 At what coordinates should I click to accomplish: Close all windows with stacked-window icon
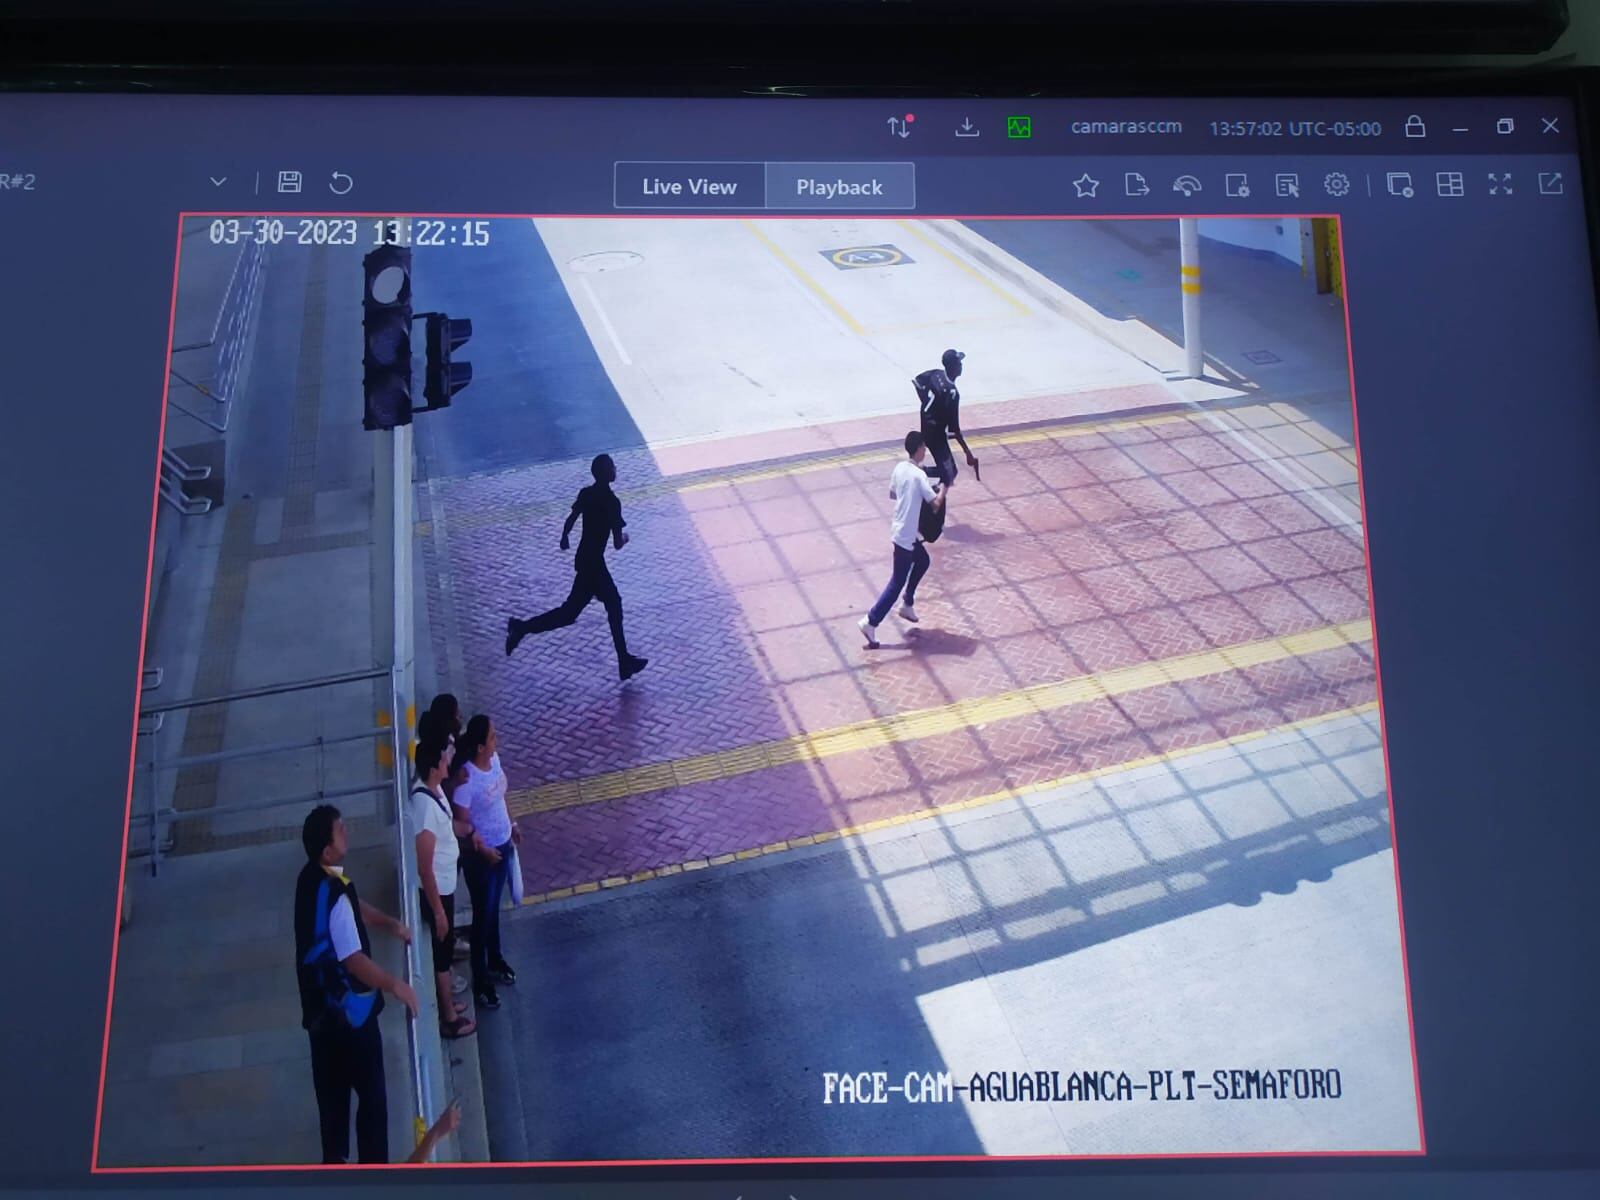coord(1400,185)
